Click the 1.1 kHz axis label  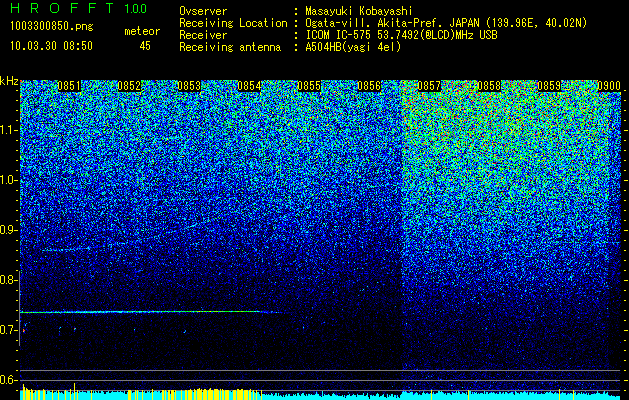click(9, 130)
